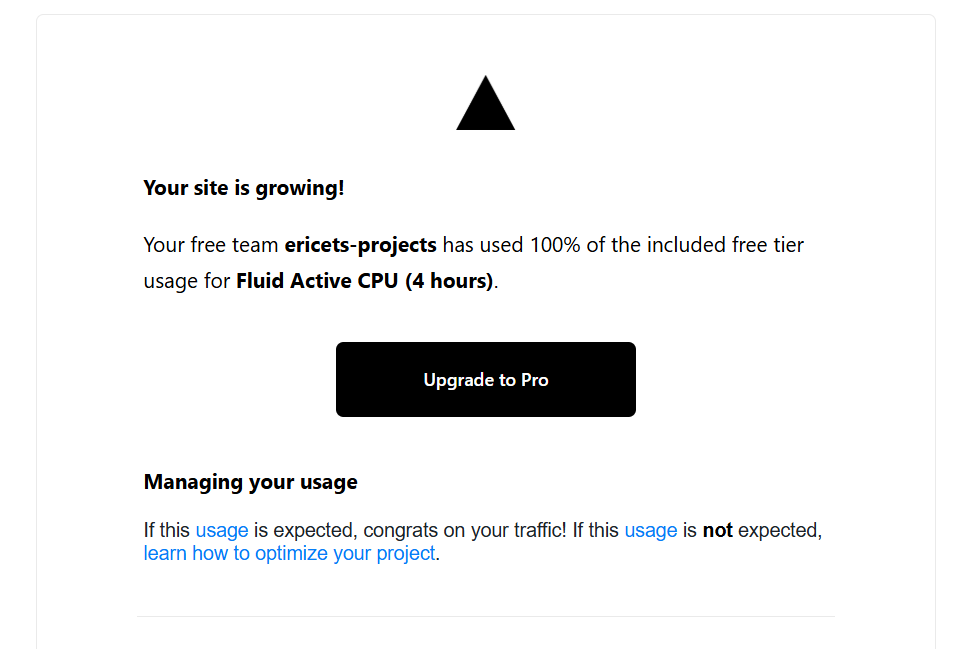The height and width of the screenshot is (649, 966).
Task: Click the "Your site is growing!" heading
Action: 244,188
